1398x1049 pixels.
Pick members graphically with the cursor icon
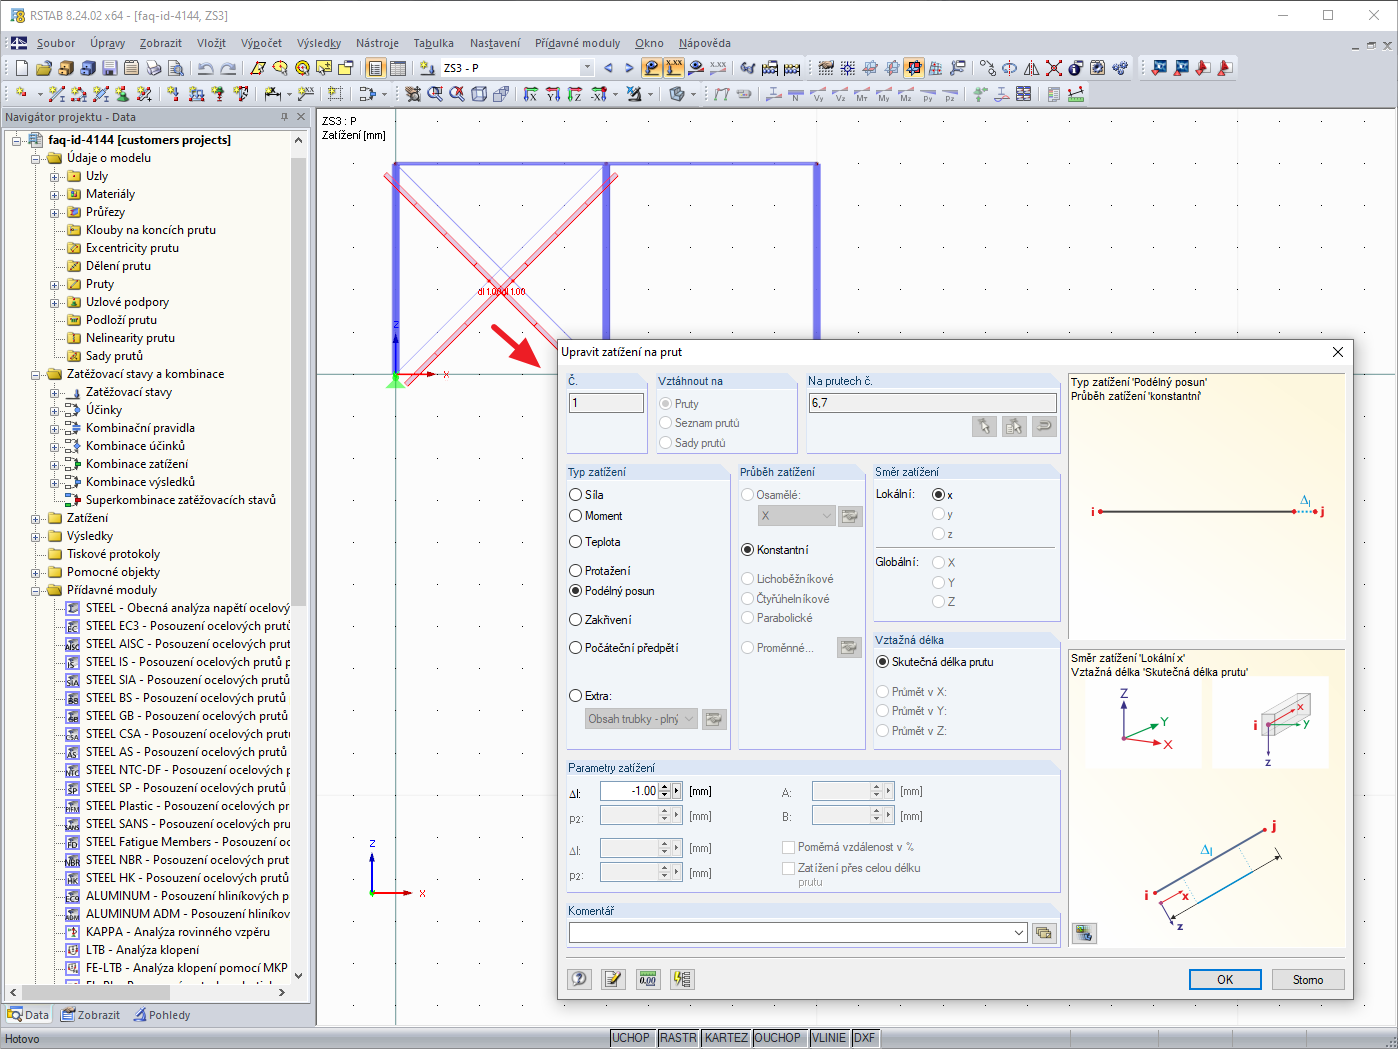click(984, 426)
